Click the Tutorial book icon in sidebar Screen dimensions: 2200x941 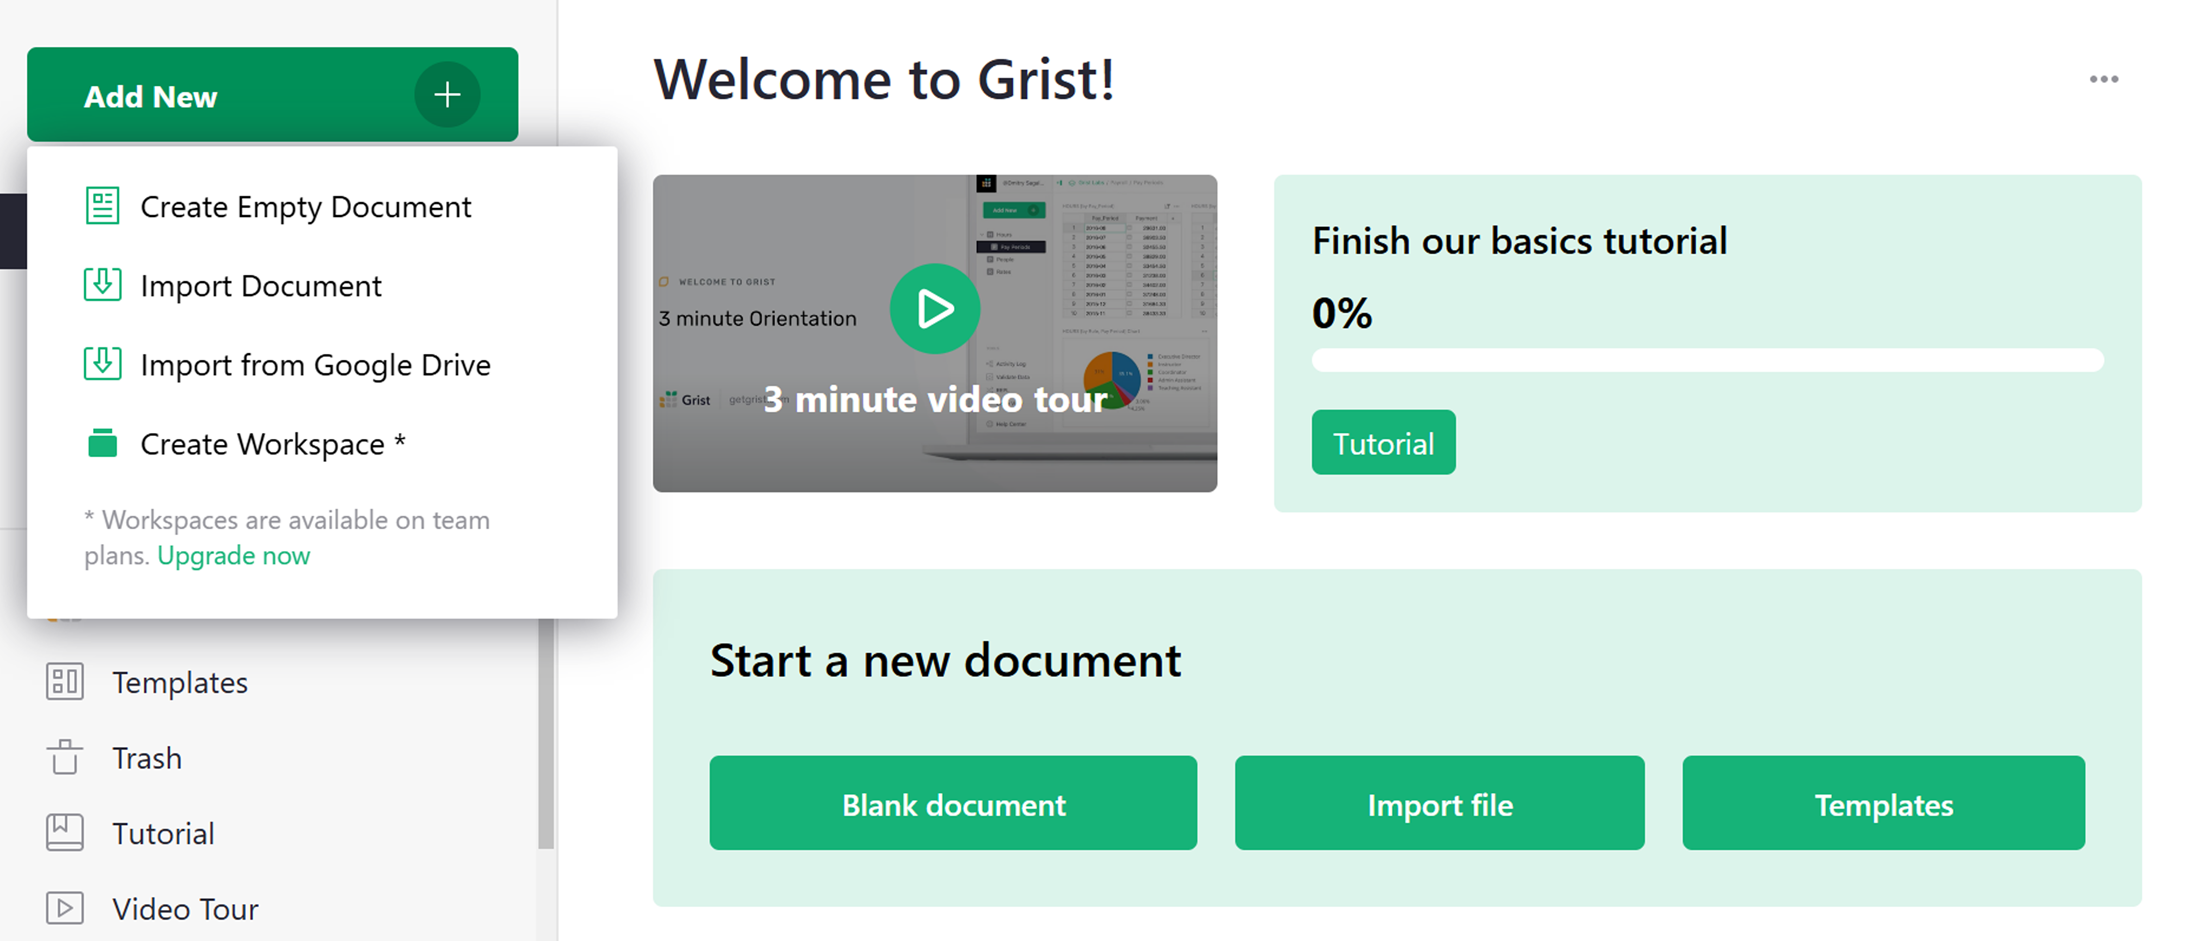[65, 833]
